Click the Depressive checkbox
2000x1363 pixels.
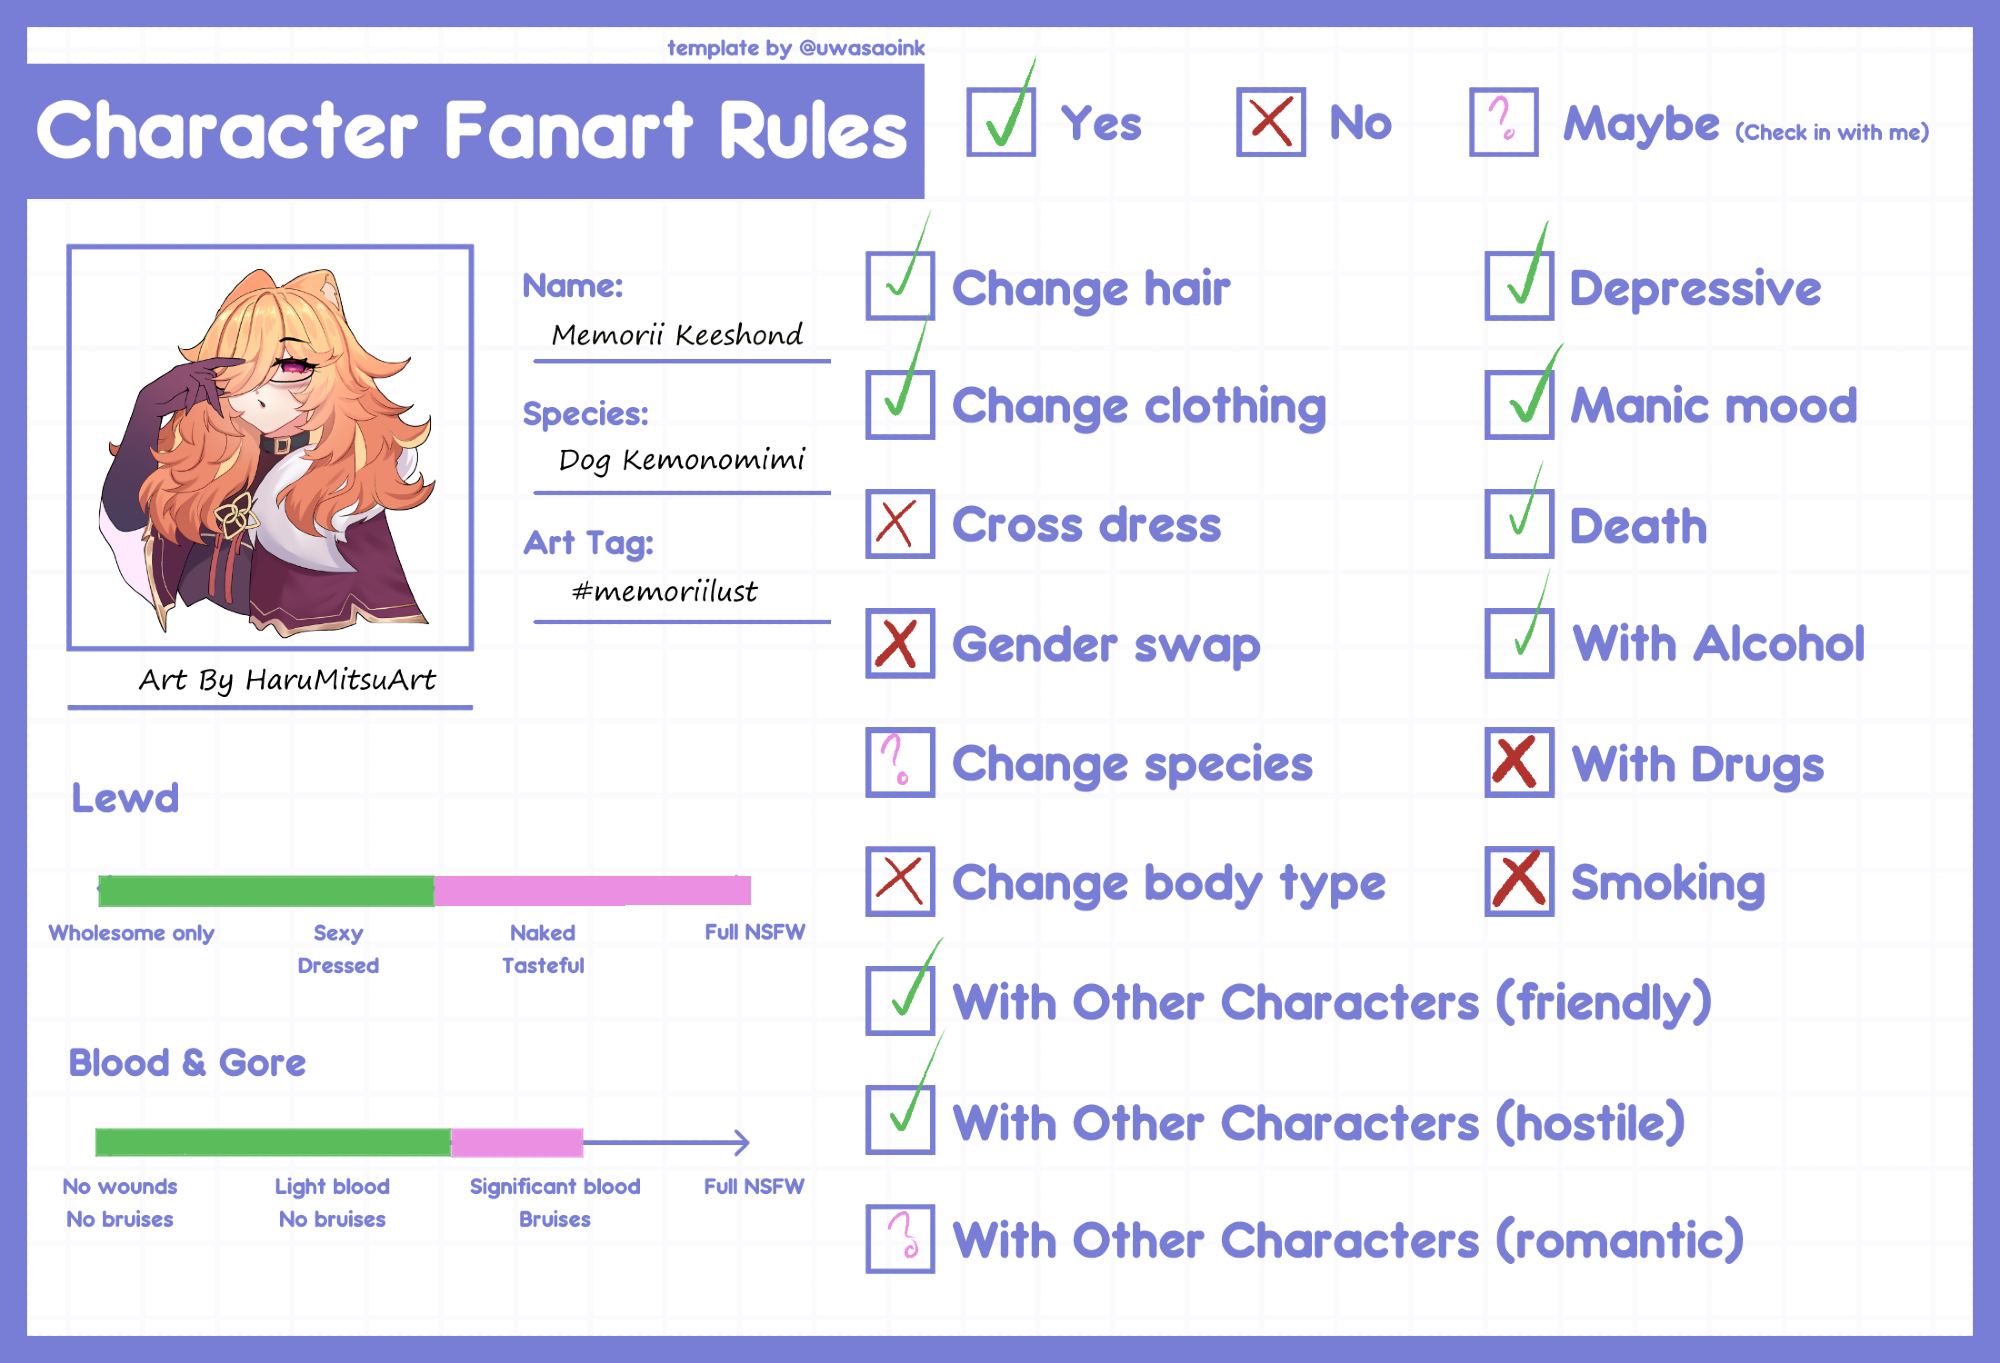pos(1519,286)
